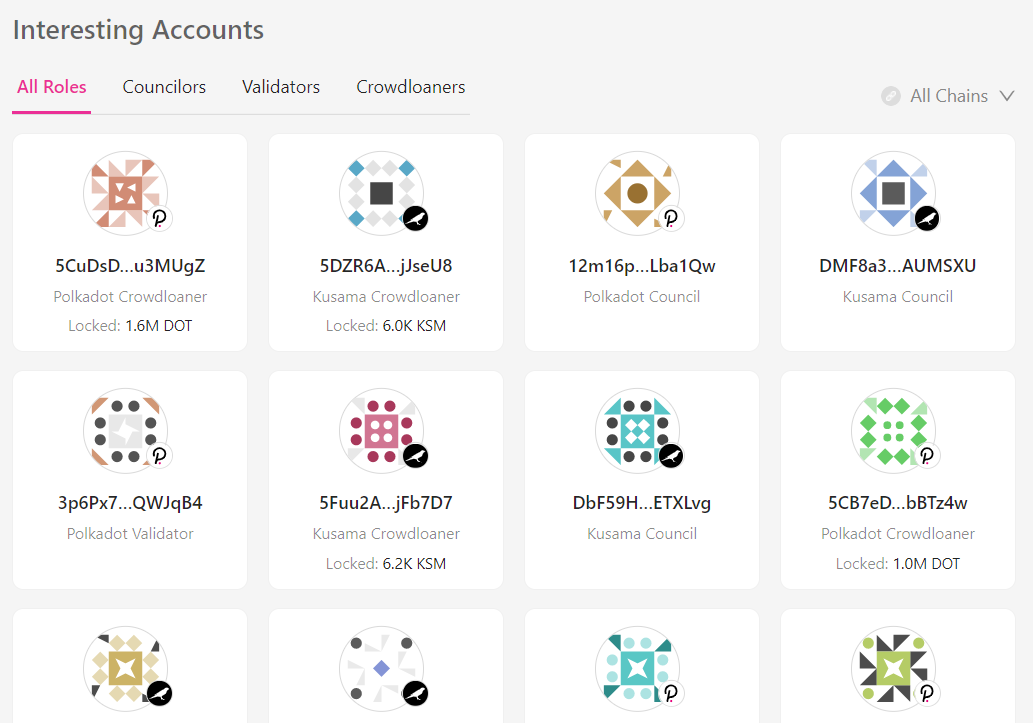Image resolution: width=1033 pixels, height=723 pixels.
Task: Open account 5DZR6A...jJseU8
Action: tap(386, 266)
